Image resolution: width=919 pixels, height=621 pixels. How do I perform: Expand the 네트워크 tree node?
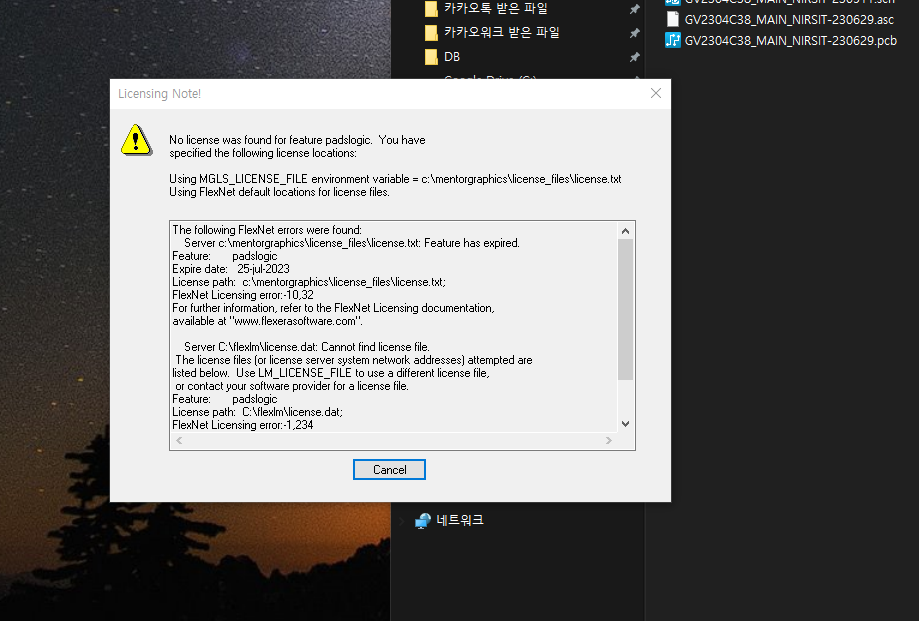(403, 521)
